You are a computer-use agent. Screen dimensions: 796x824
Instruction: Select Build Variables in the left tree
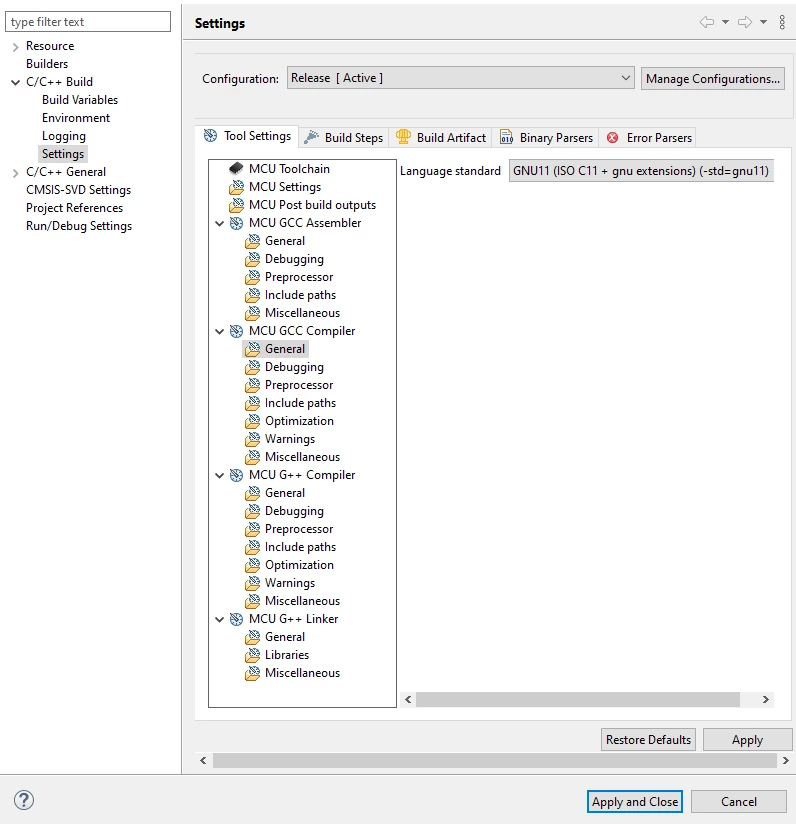80,100
